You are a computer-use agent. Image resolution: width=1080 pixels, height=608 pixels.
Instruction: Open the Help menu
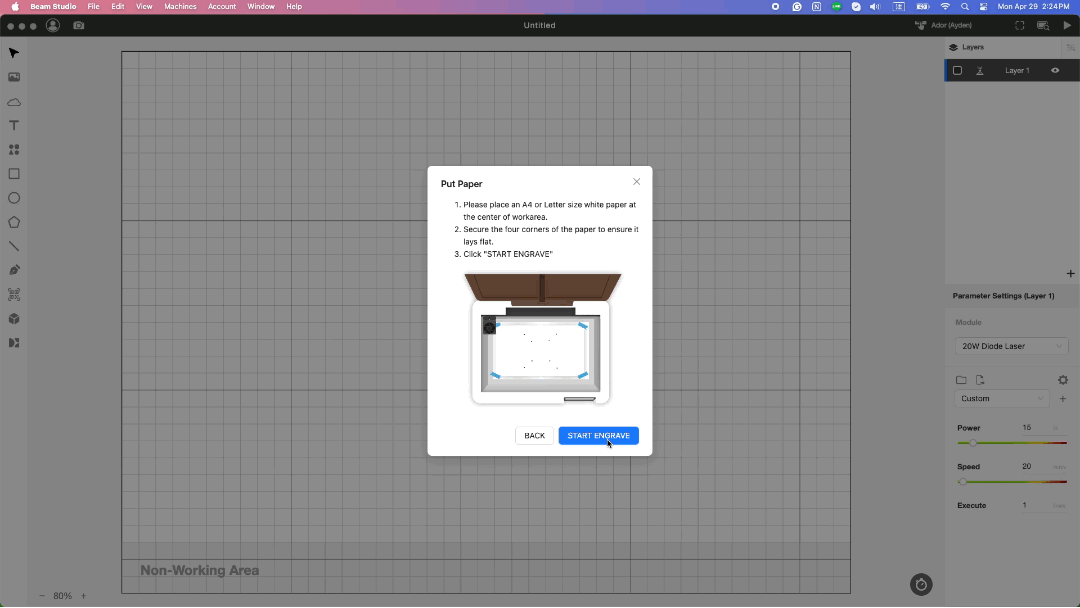click(x=294, y=6)
